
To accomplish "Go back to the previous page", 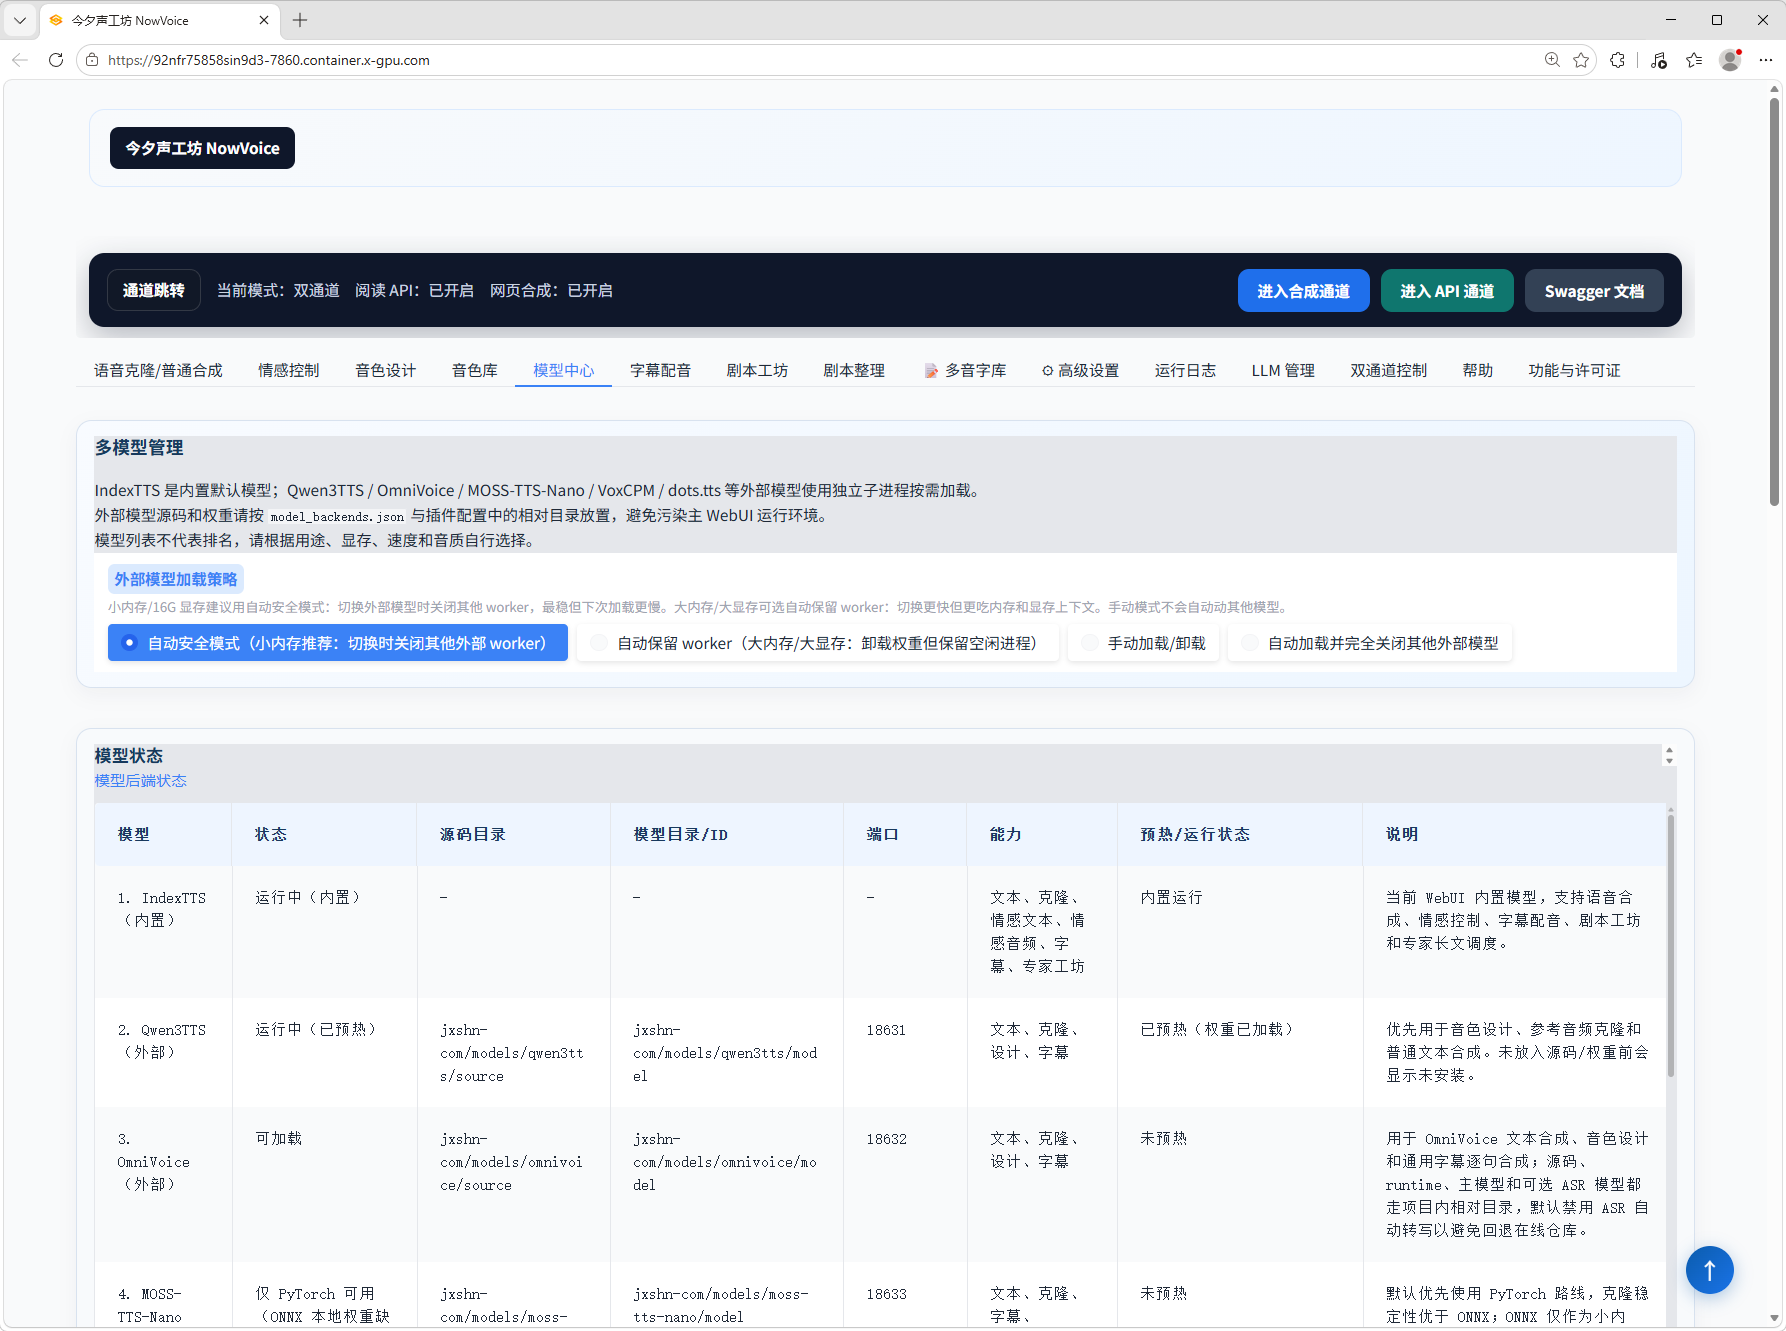I will (20, 60).
